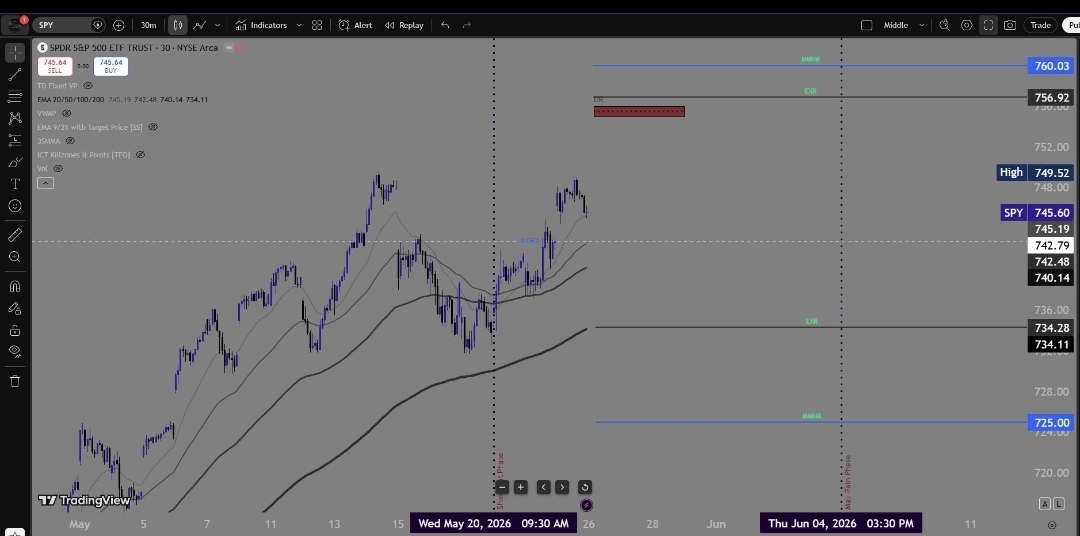This screenshot has width=1080, height=536.
Task: Click the EMA 20/50/100/200 legend label
Action: click(70, 99)
